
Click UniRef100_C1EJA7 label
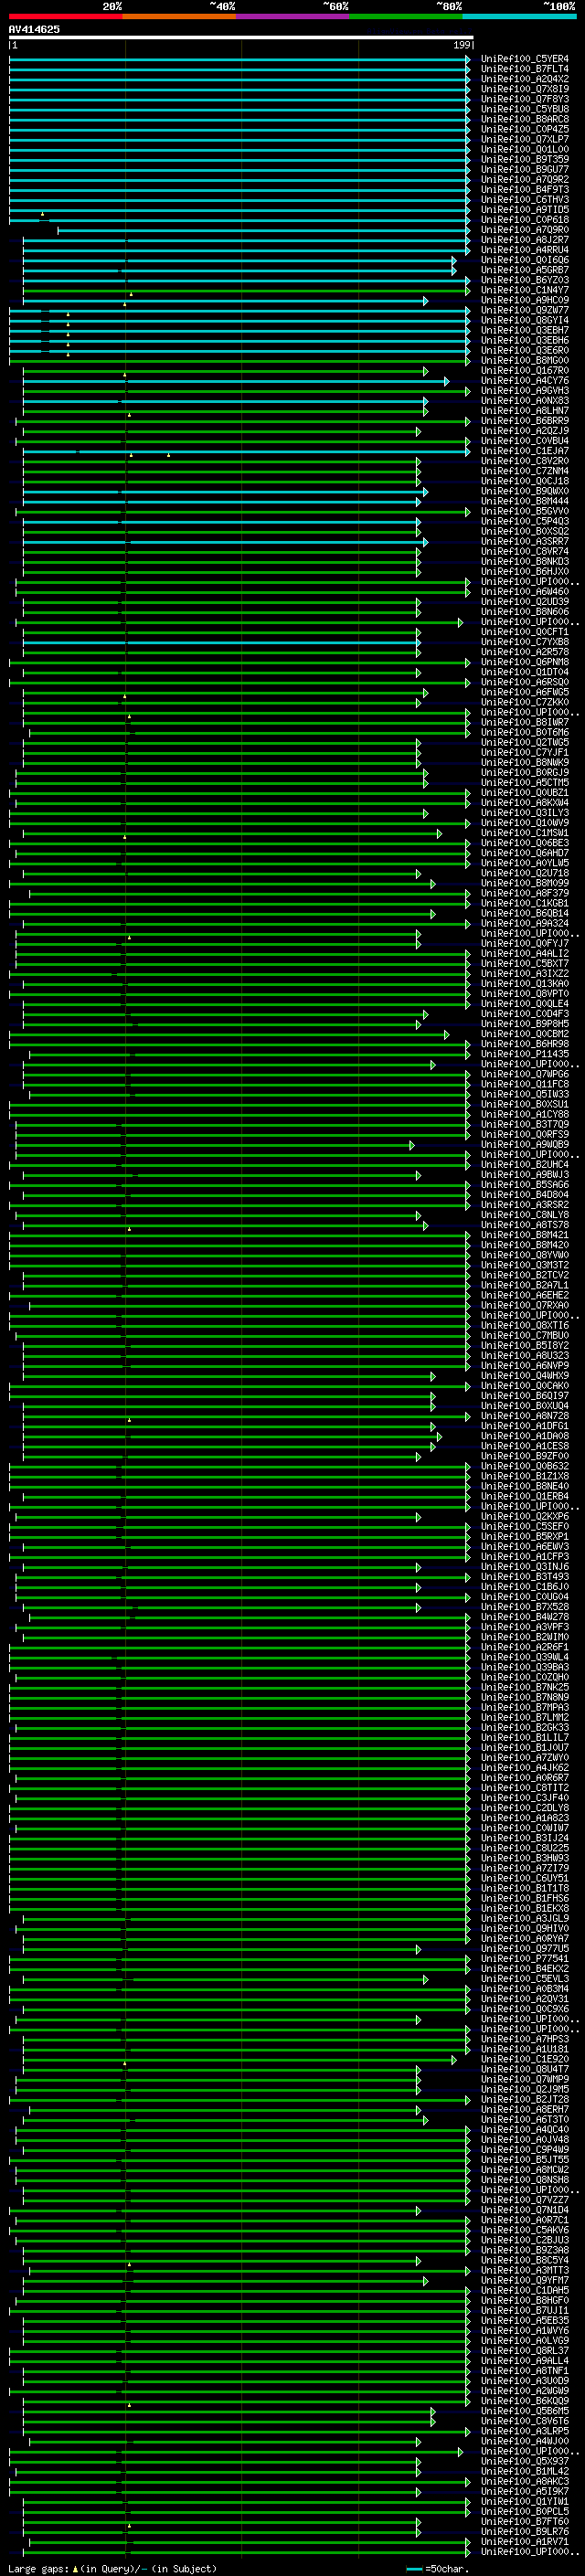[x=524, y=451]
